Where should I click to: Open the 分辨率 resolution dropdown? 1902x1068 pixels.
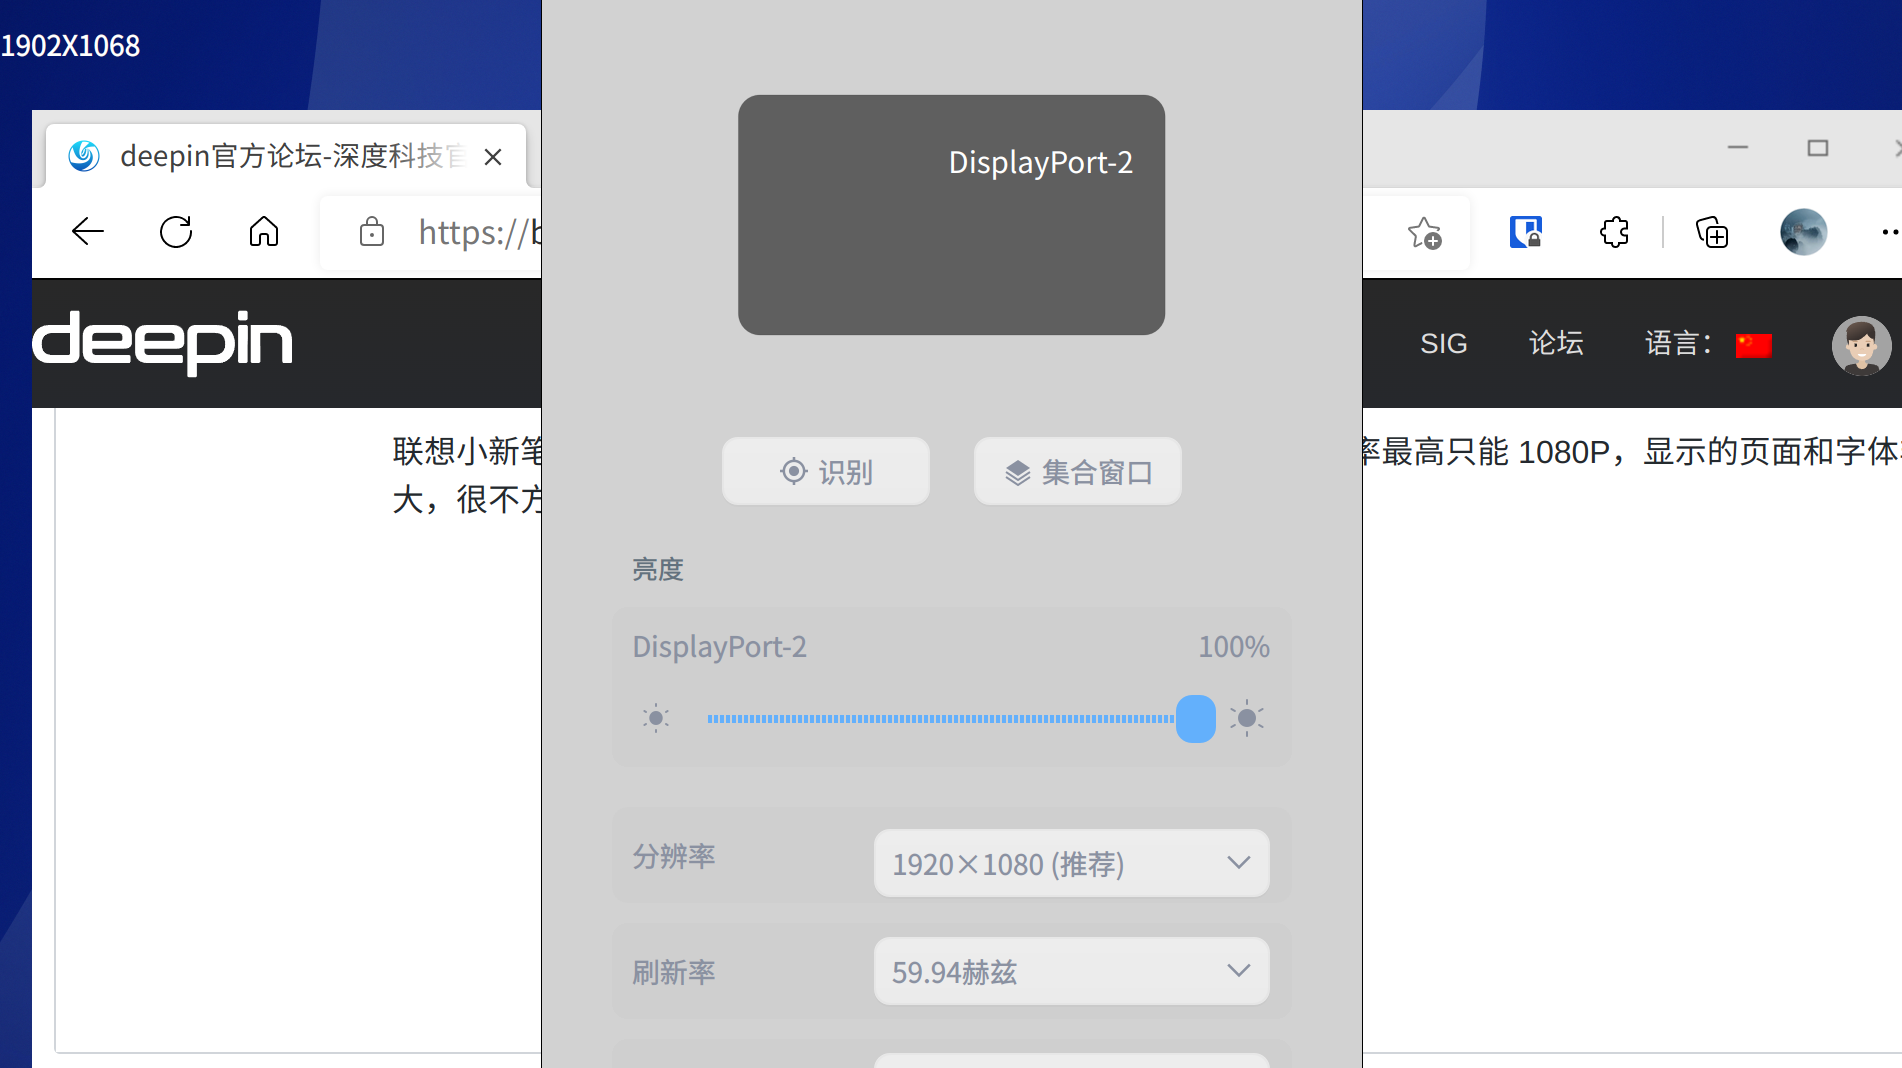pos(1072,863)
